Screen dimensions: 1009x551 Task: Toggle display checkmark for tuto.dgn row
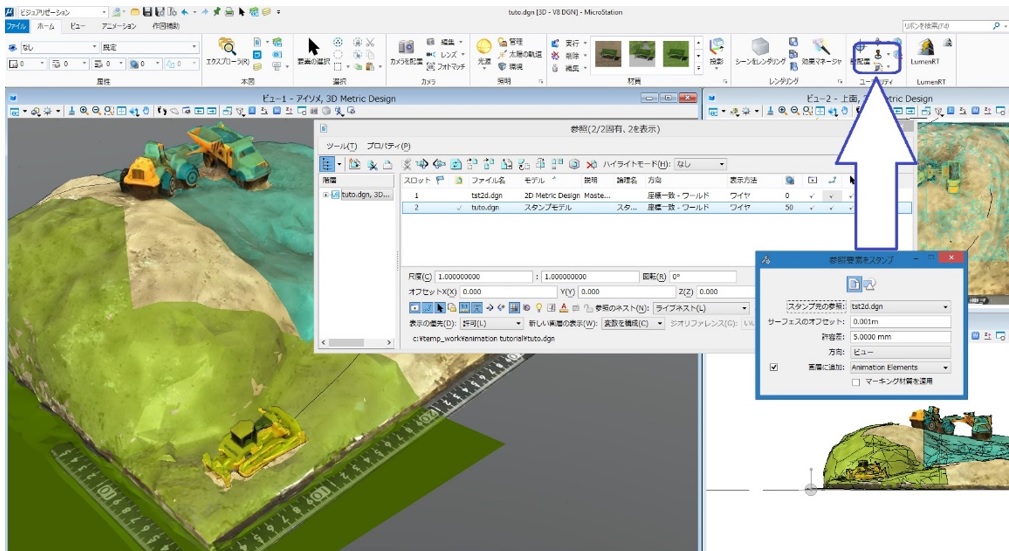pyautogui.click(x=812, y=208)
